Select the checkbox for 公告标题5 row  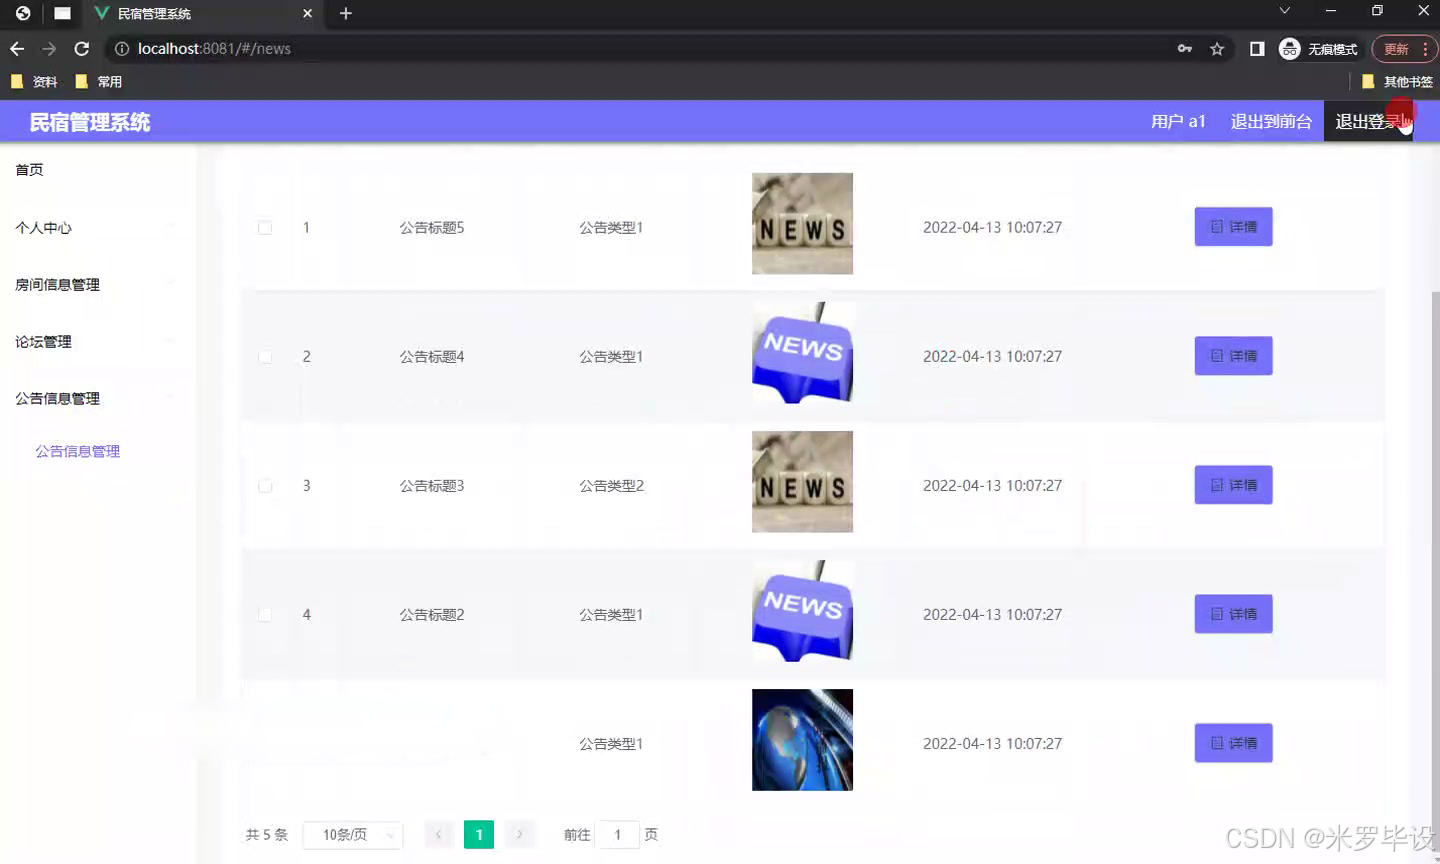[x=265, y=227]
